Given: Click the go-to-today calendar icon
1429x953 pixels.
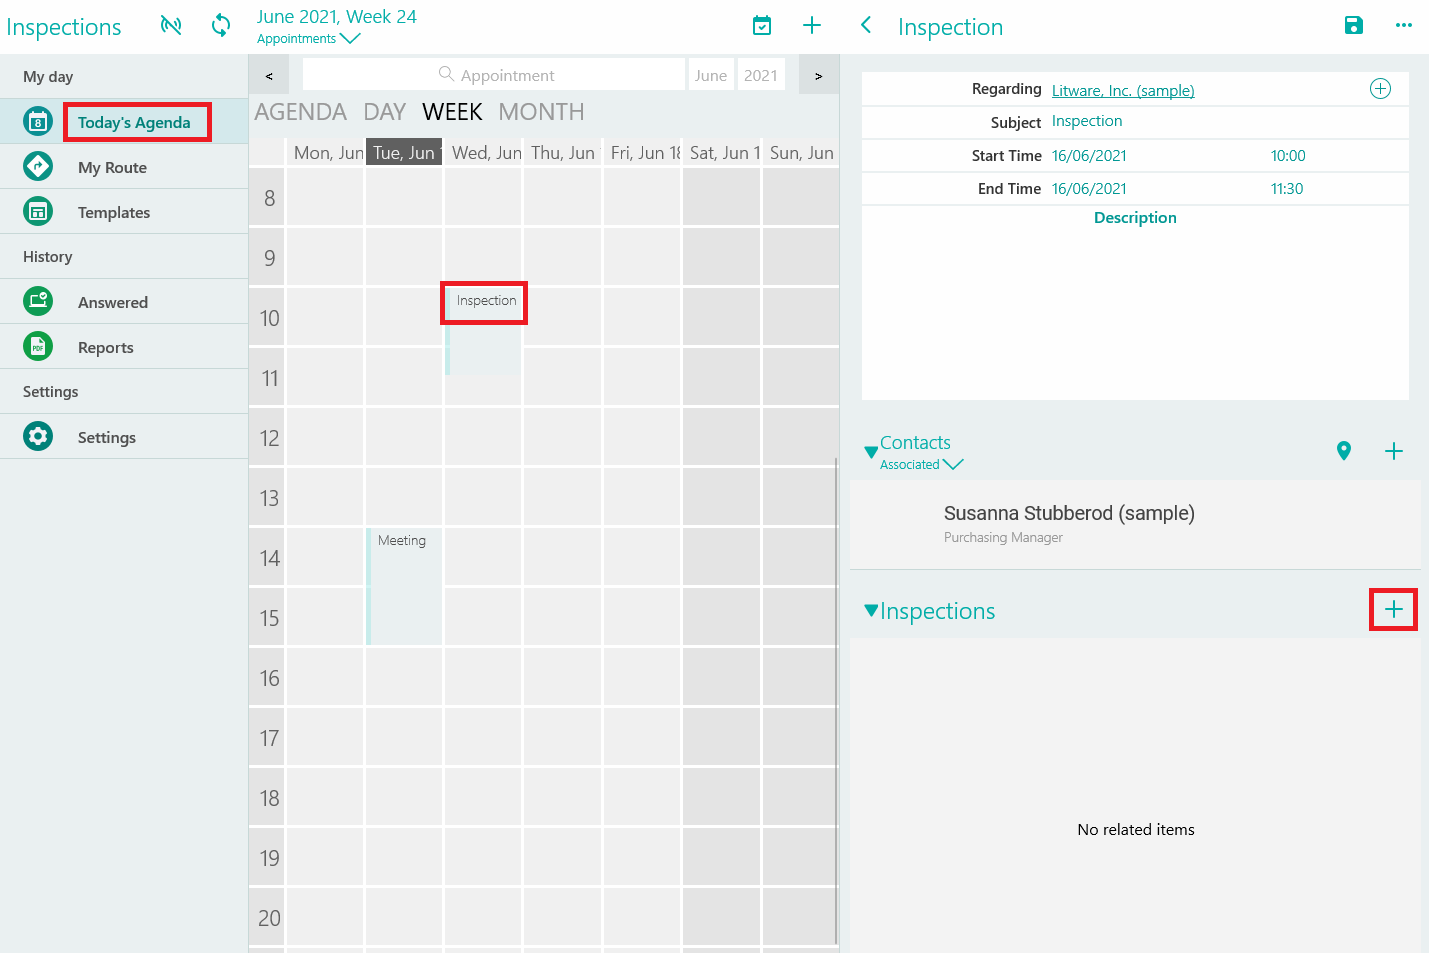Looking at the screenshot, I should click(x=762, y=26).
